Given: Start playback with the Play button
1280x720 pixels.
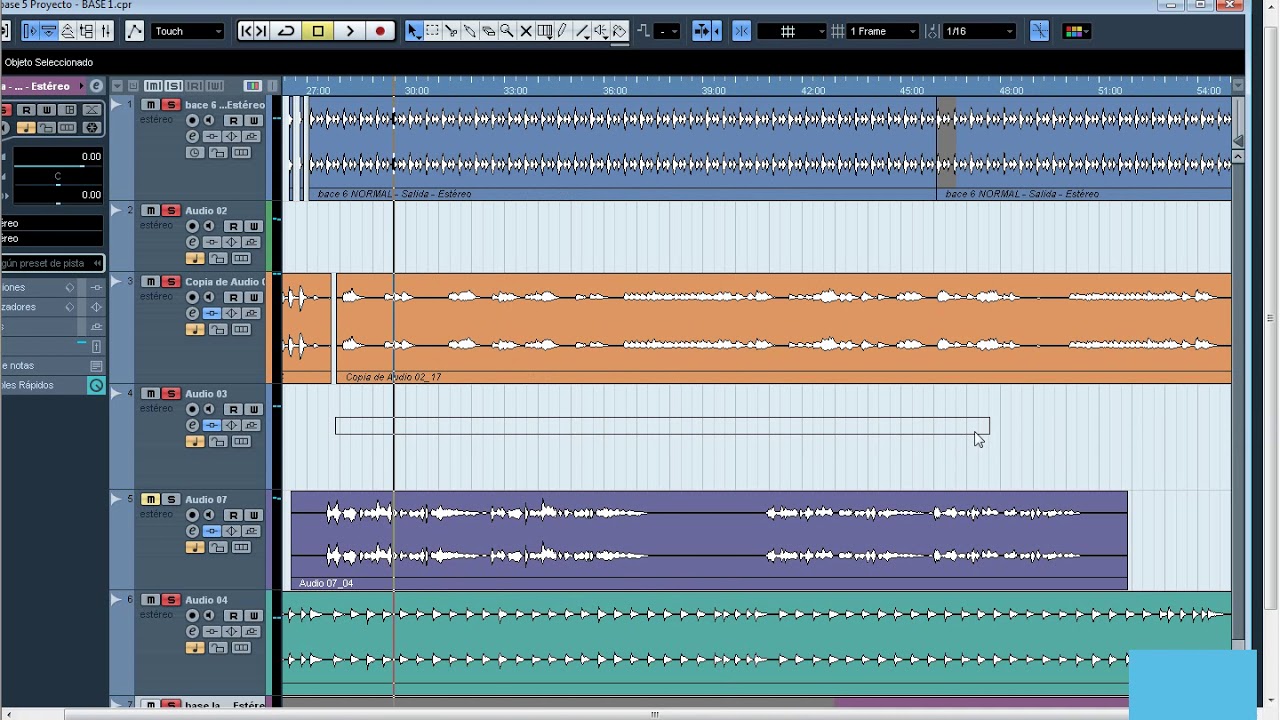Looking at the screenshot, I should click(350, 31).
